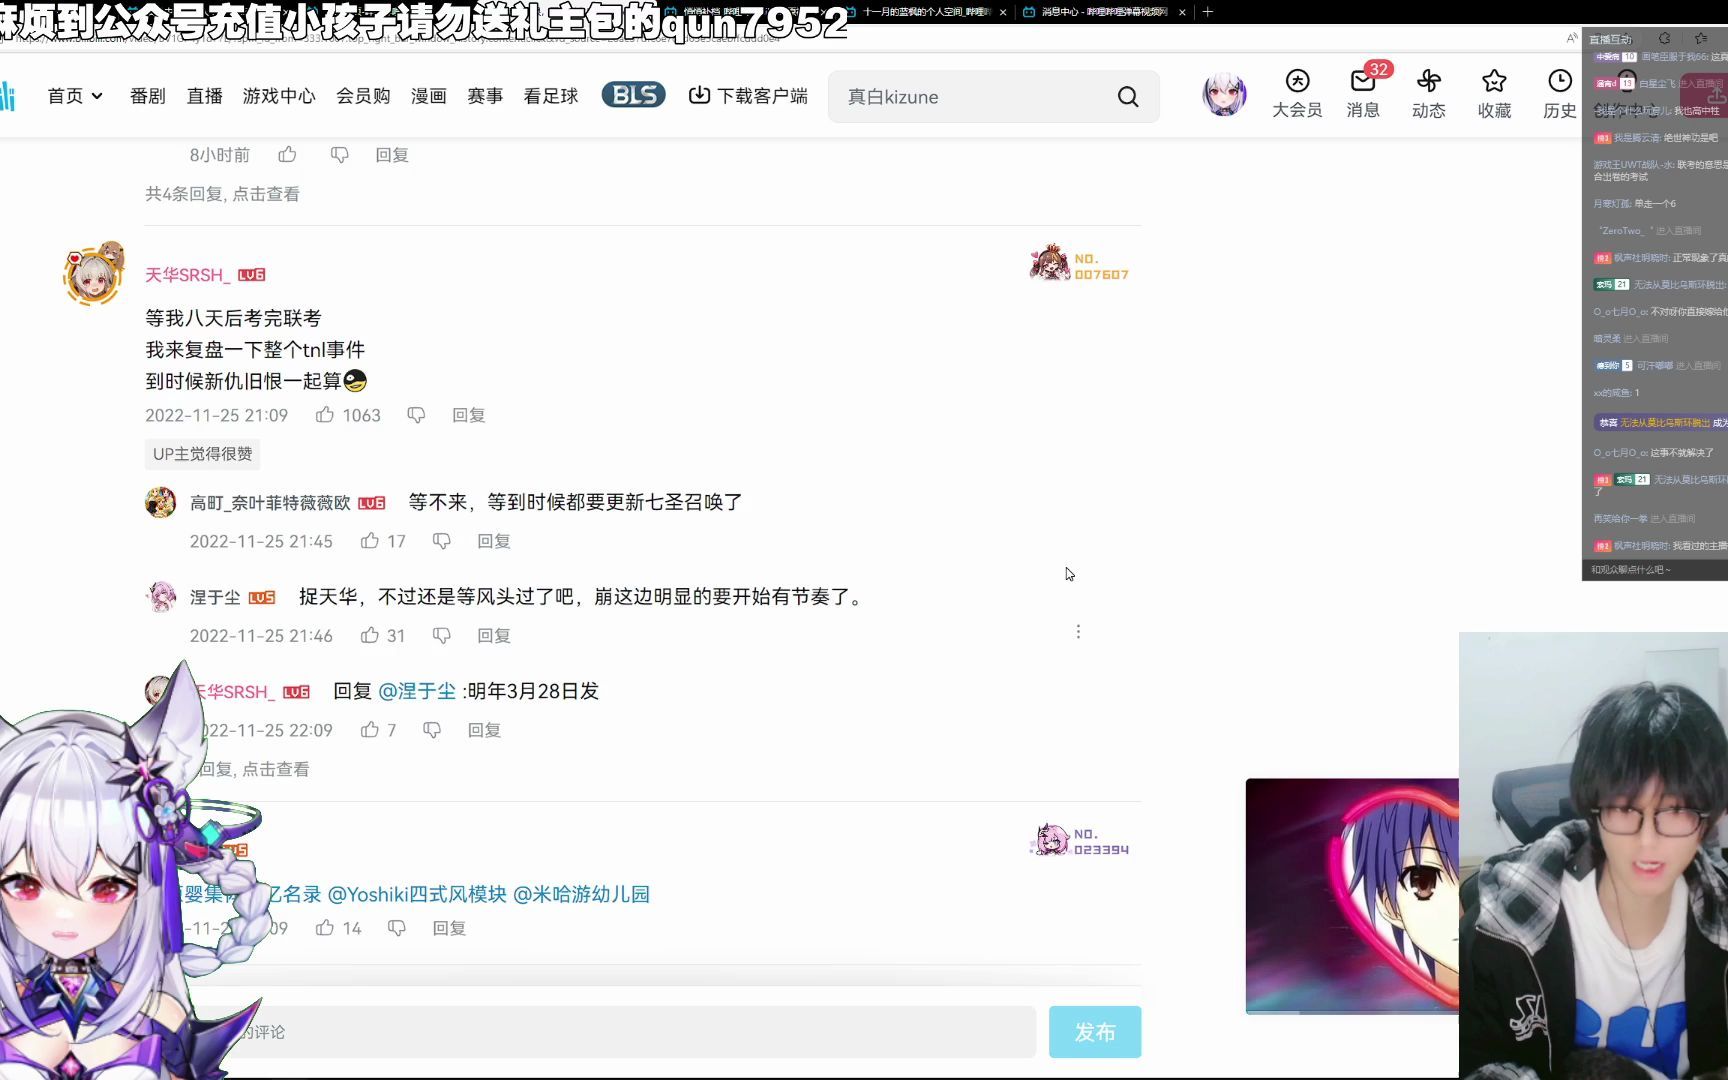
Task: Click 涅于尘 avatar
Action: (160, 597)
